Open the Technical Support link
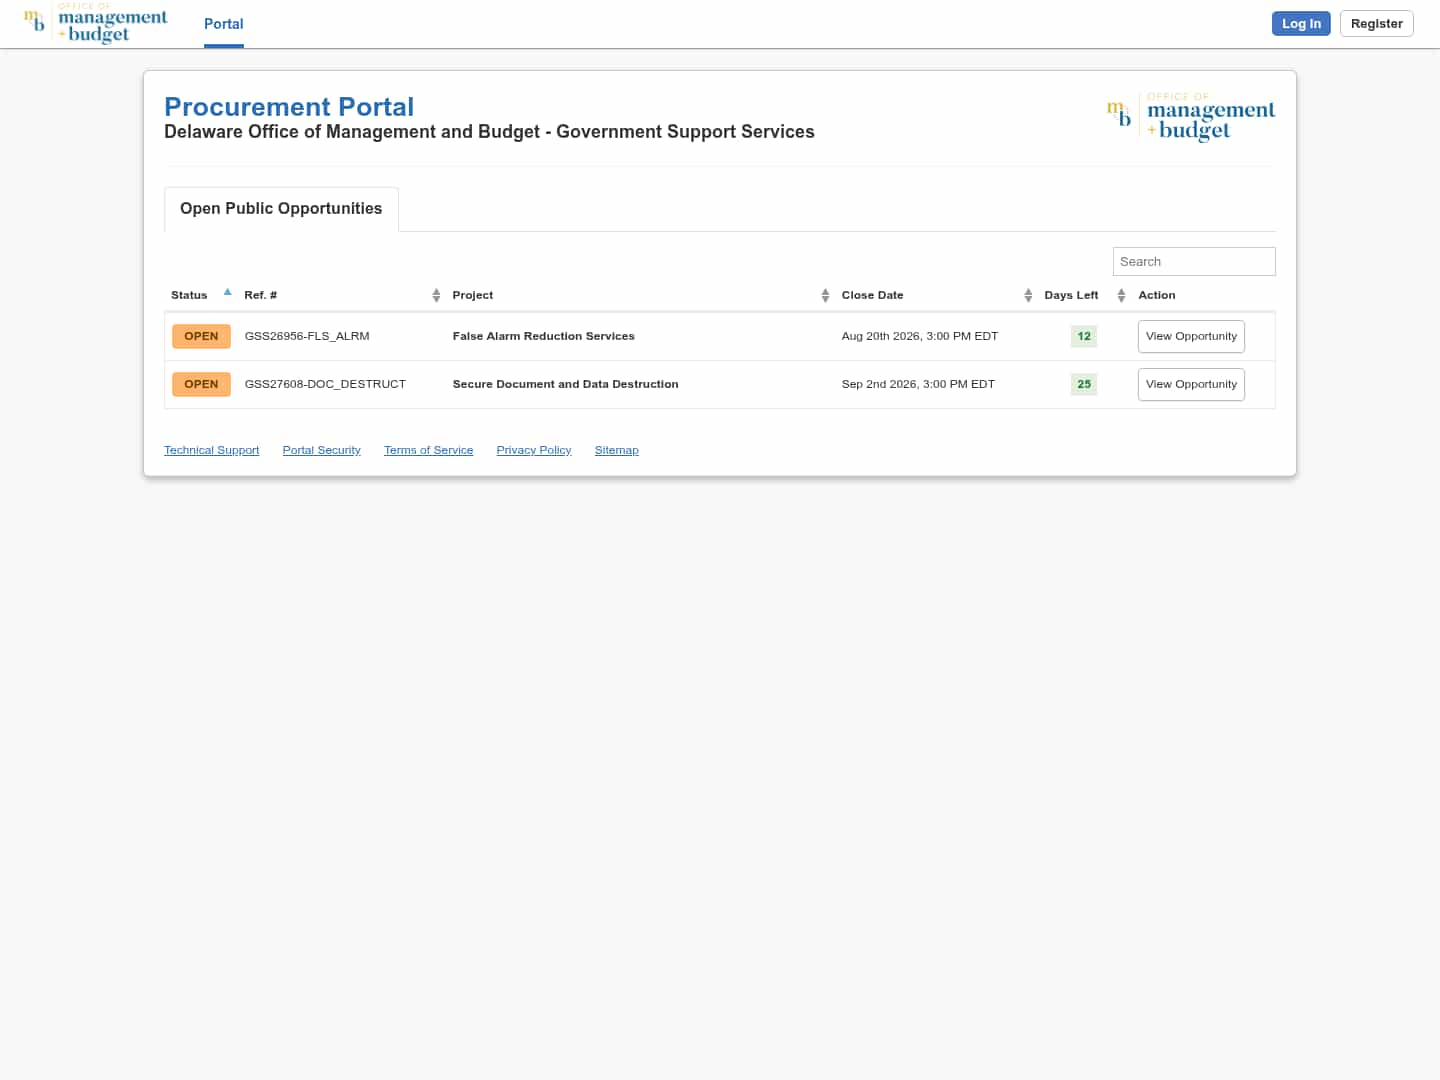Image resolution: width=1440 pixels, height=1080 pixels. click(211, 450)
